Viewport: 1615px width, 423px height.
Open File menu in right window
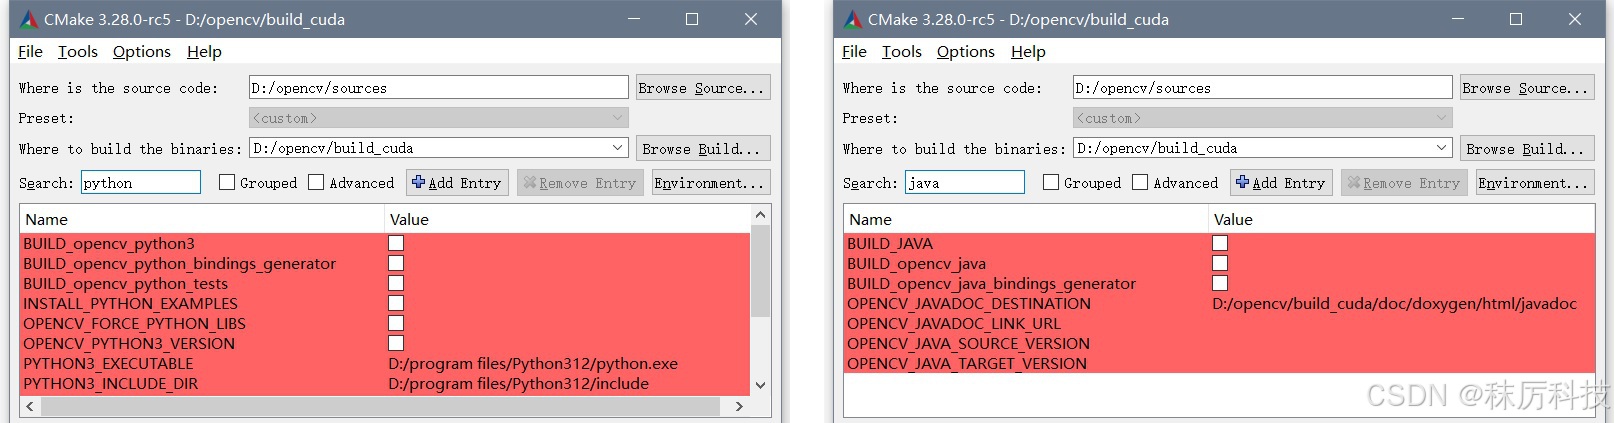pyautogui.click(x=854, y=51)
